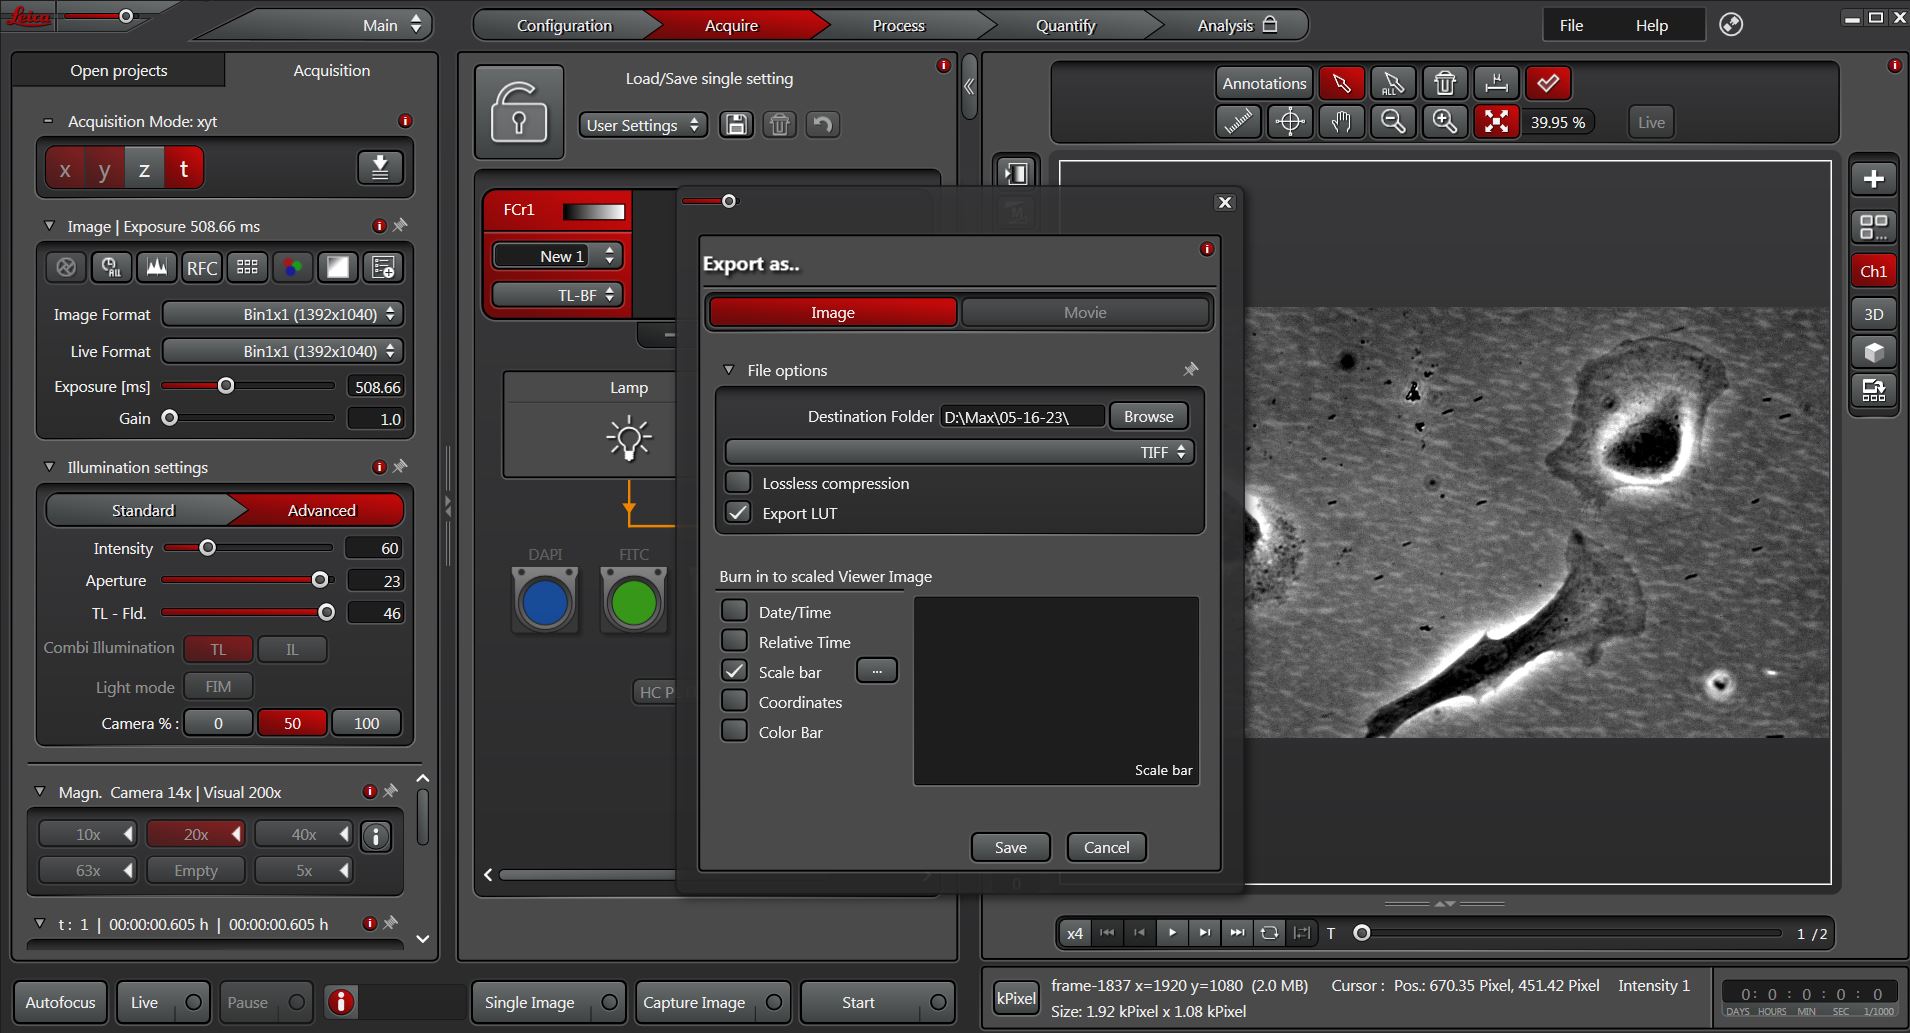
Task: Open the Process workflow tab
Action: click(898, 25)
